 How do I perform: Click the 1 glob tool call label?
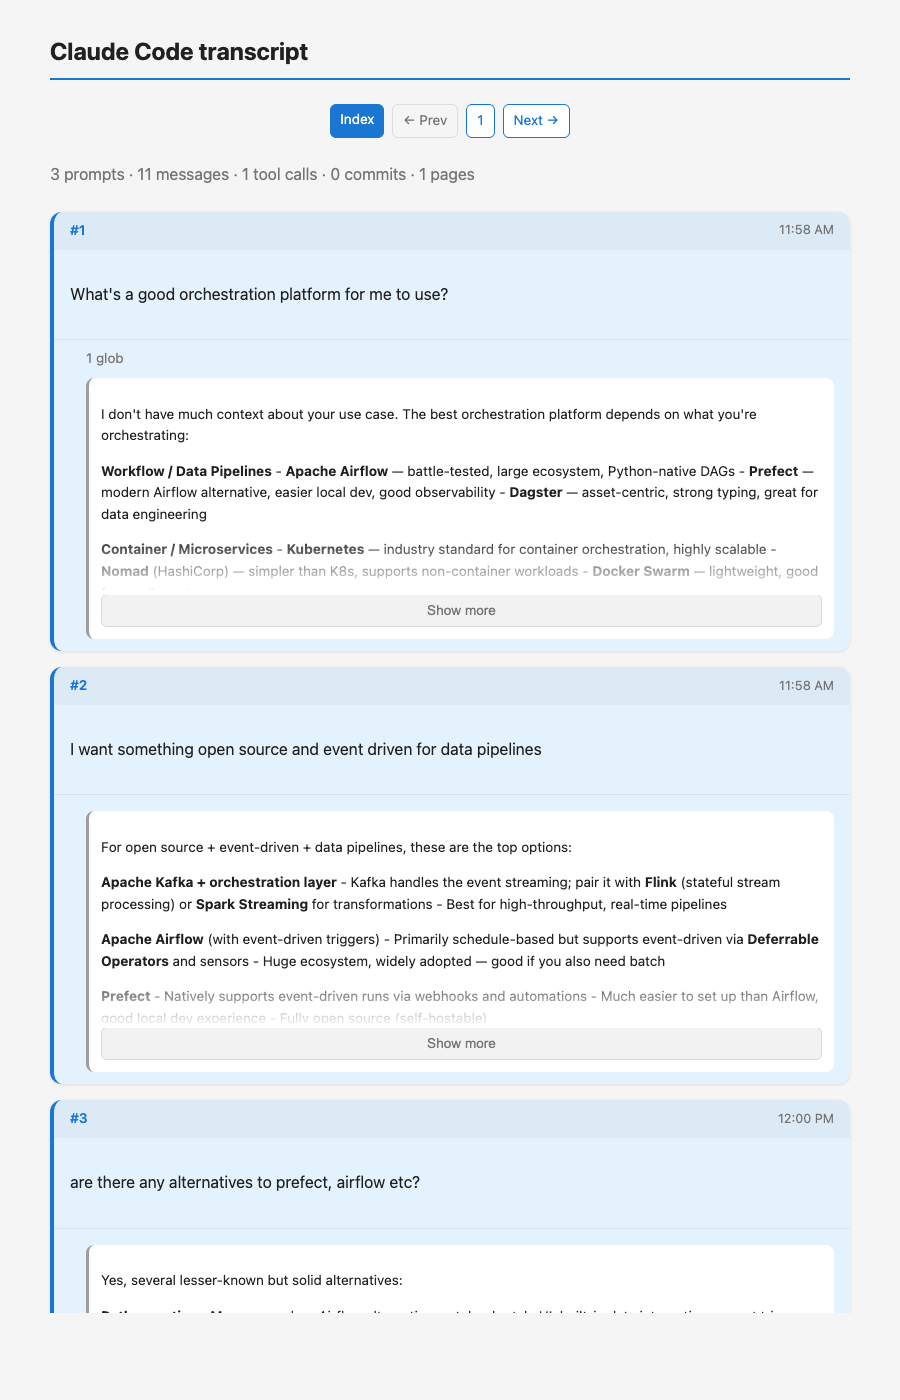(x=105, y=358)
